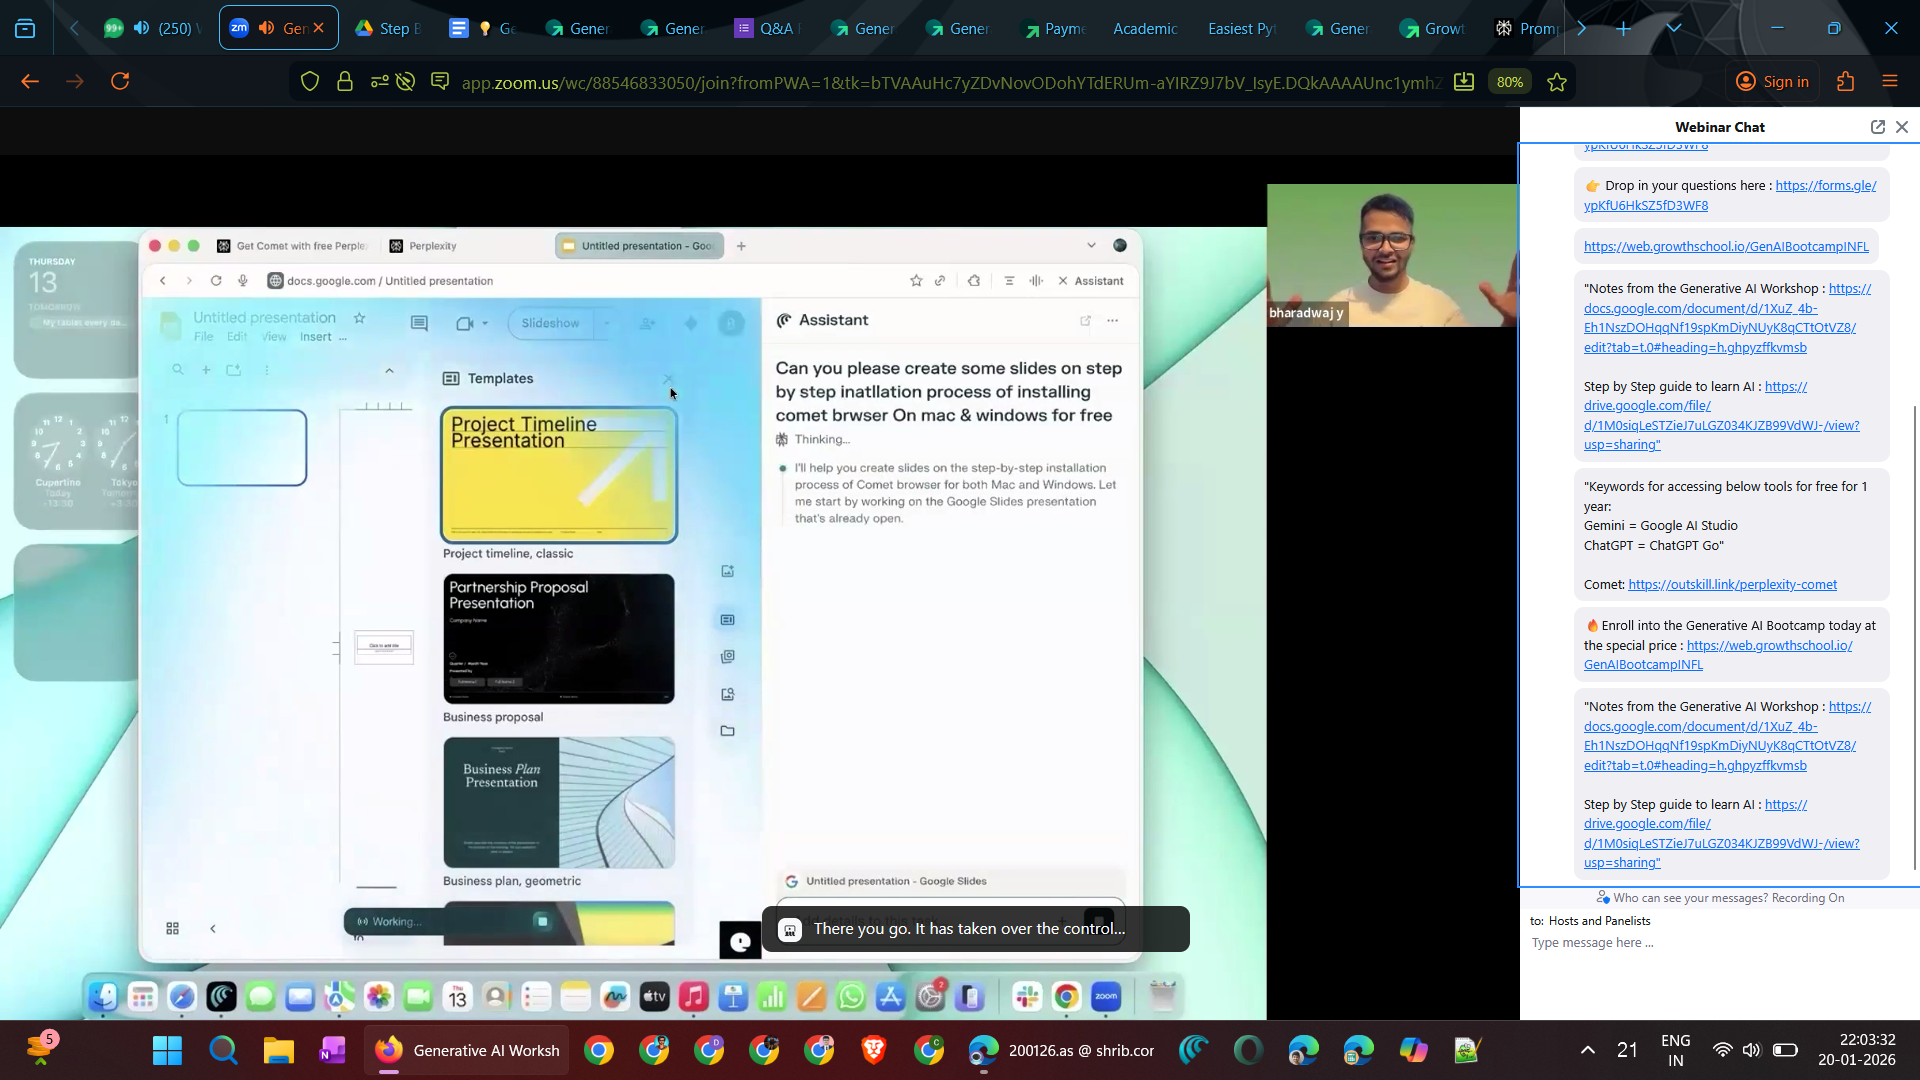This screenshot has height=1080, width=1920.
Task: Open the battery status in the system tray
Action: pos(1785,1051)
